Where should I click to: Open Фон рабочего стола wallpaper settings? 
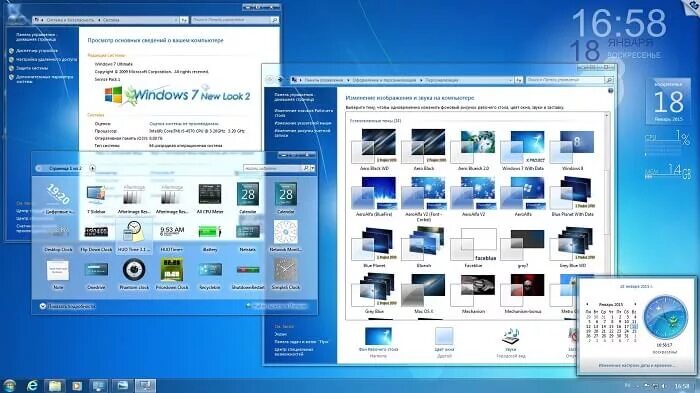coord(378,342)
